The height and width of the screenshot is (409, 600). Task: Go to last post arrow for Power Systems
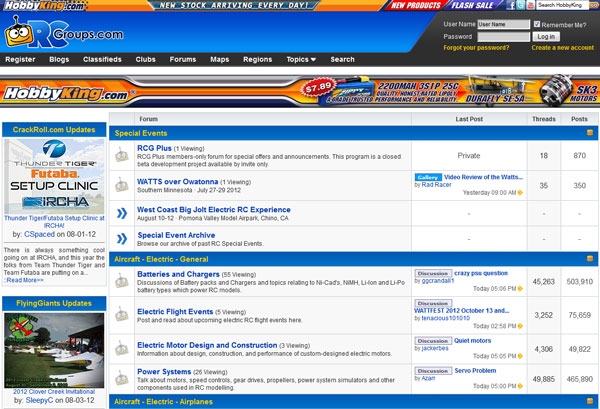pos(520,386)
